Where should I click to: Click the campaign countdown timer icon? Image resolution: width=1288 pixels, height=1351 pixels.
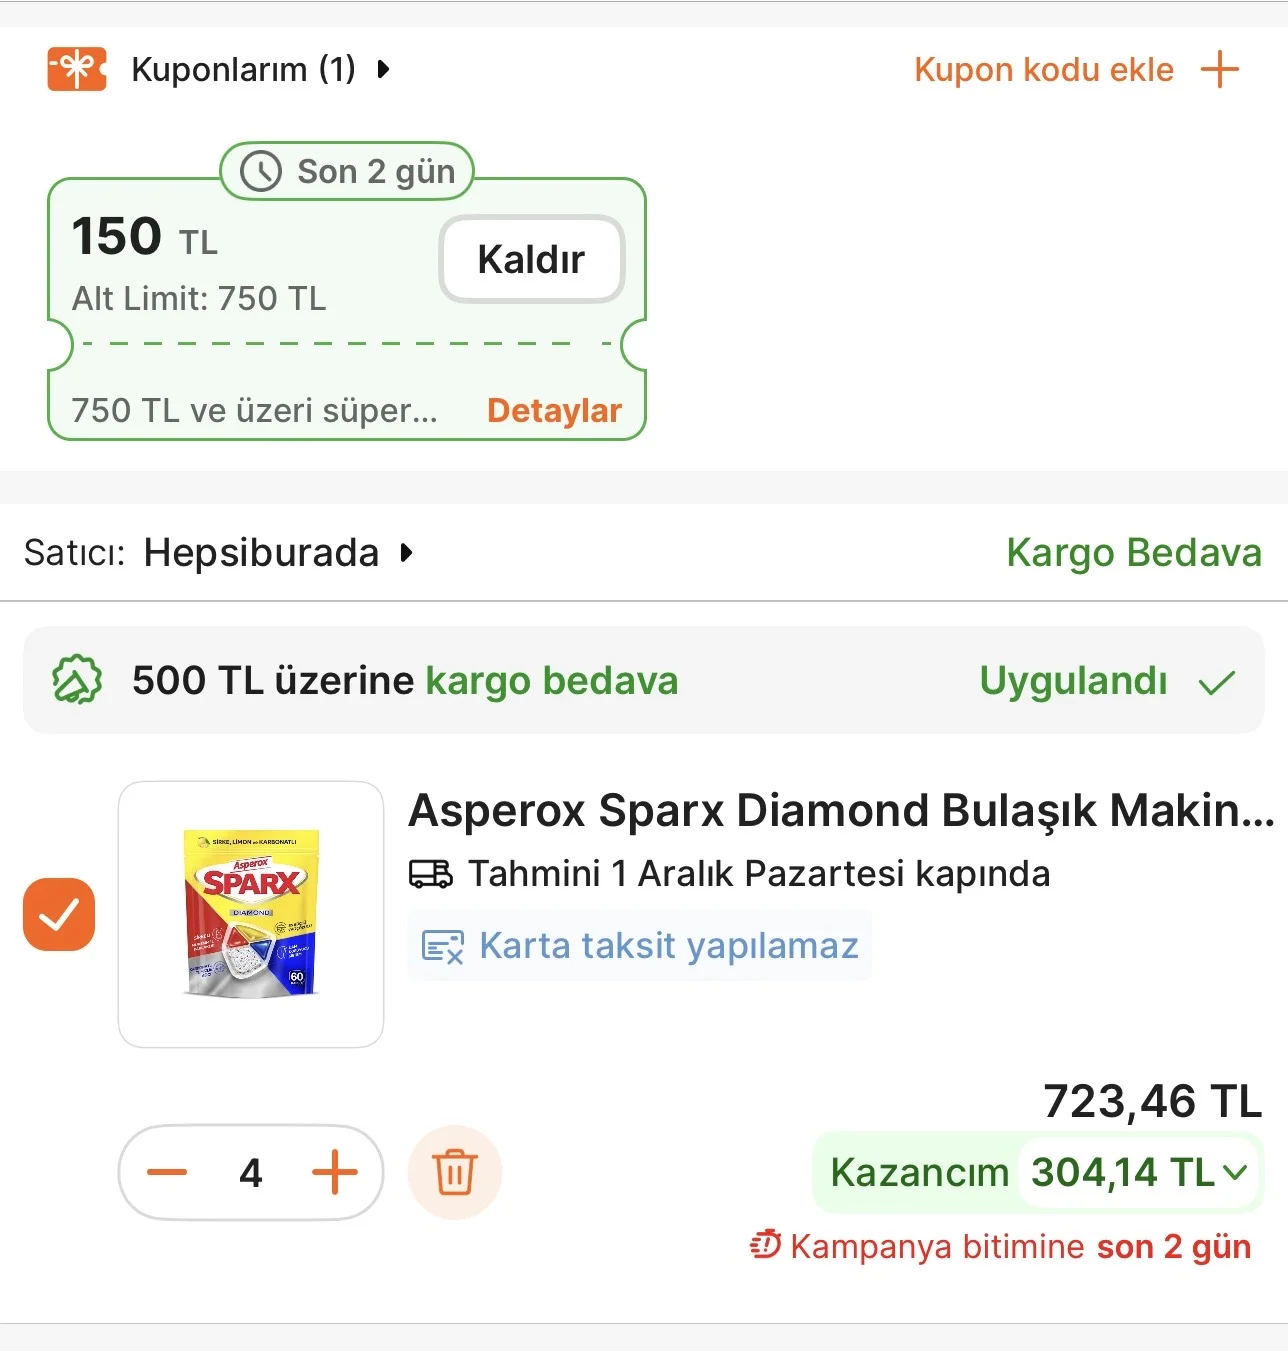click(x=766, y=1246)
